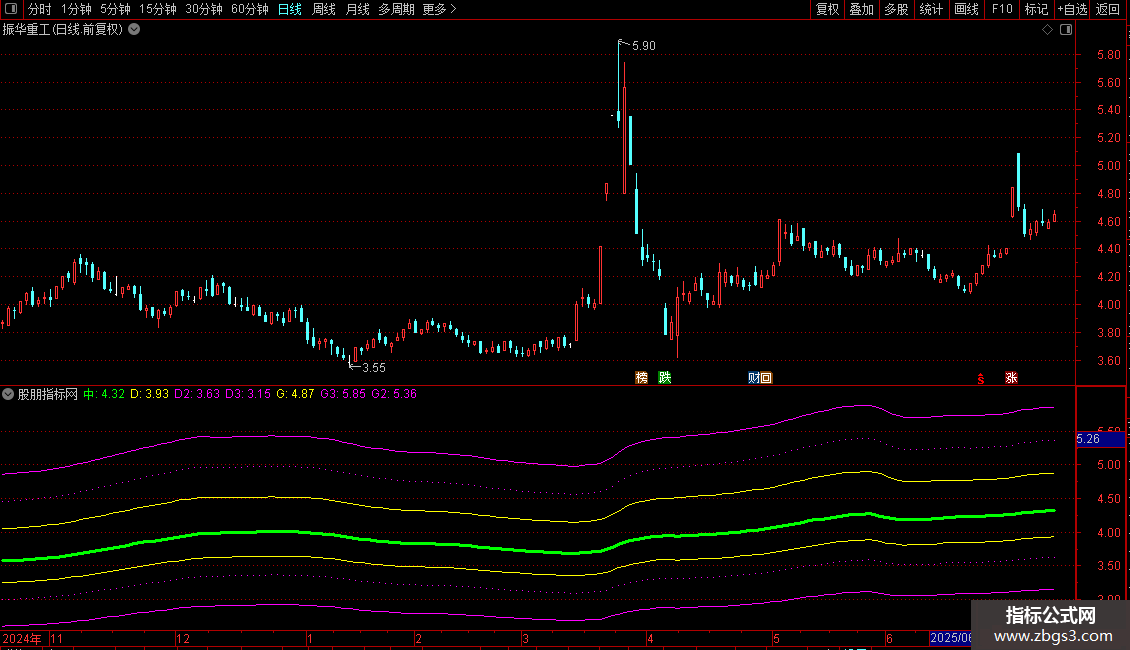
Task: Select the 日线 daily period tab
Action: click(290, 9)
